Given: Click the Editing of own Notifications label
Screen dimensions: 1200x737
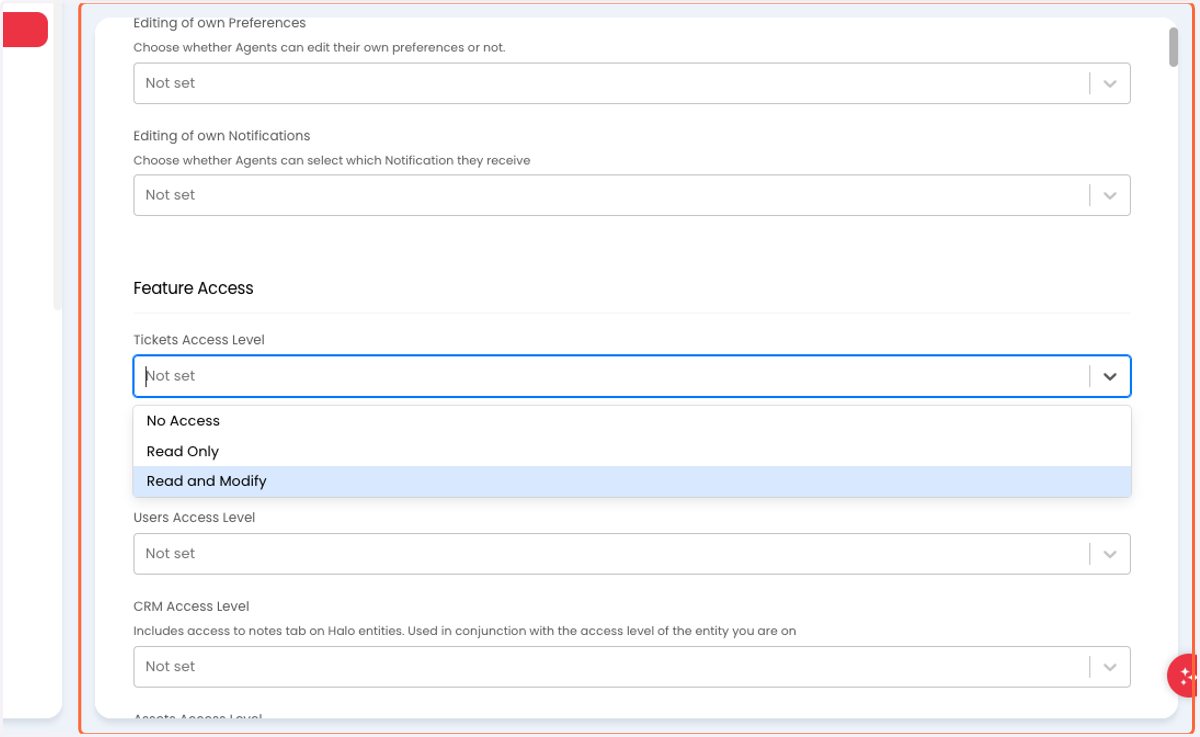Looking at the screenshot, I should click(x=222, y=136).
